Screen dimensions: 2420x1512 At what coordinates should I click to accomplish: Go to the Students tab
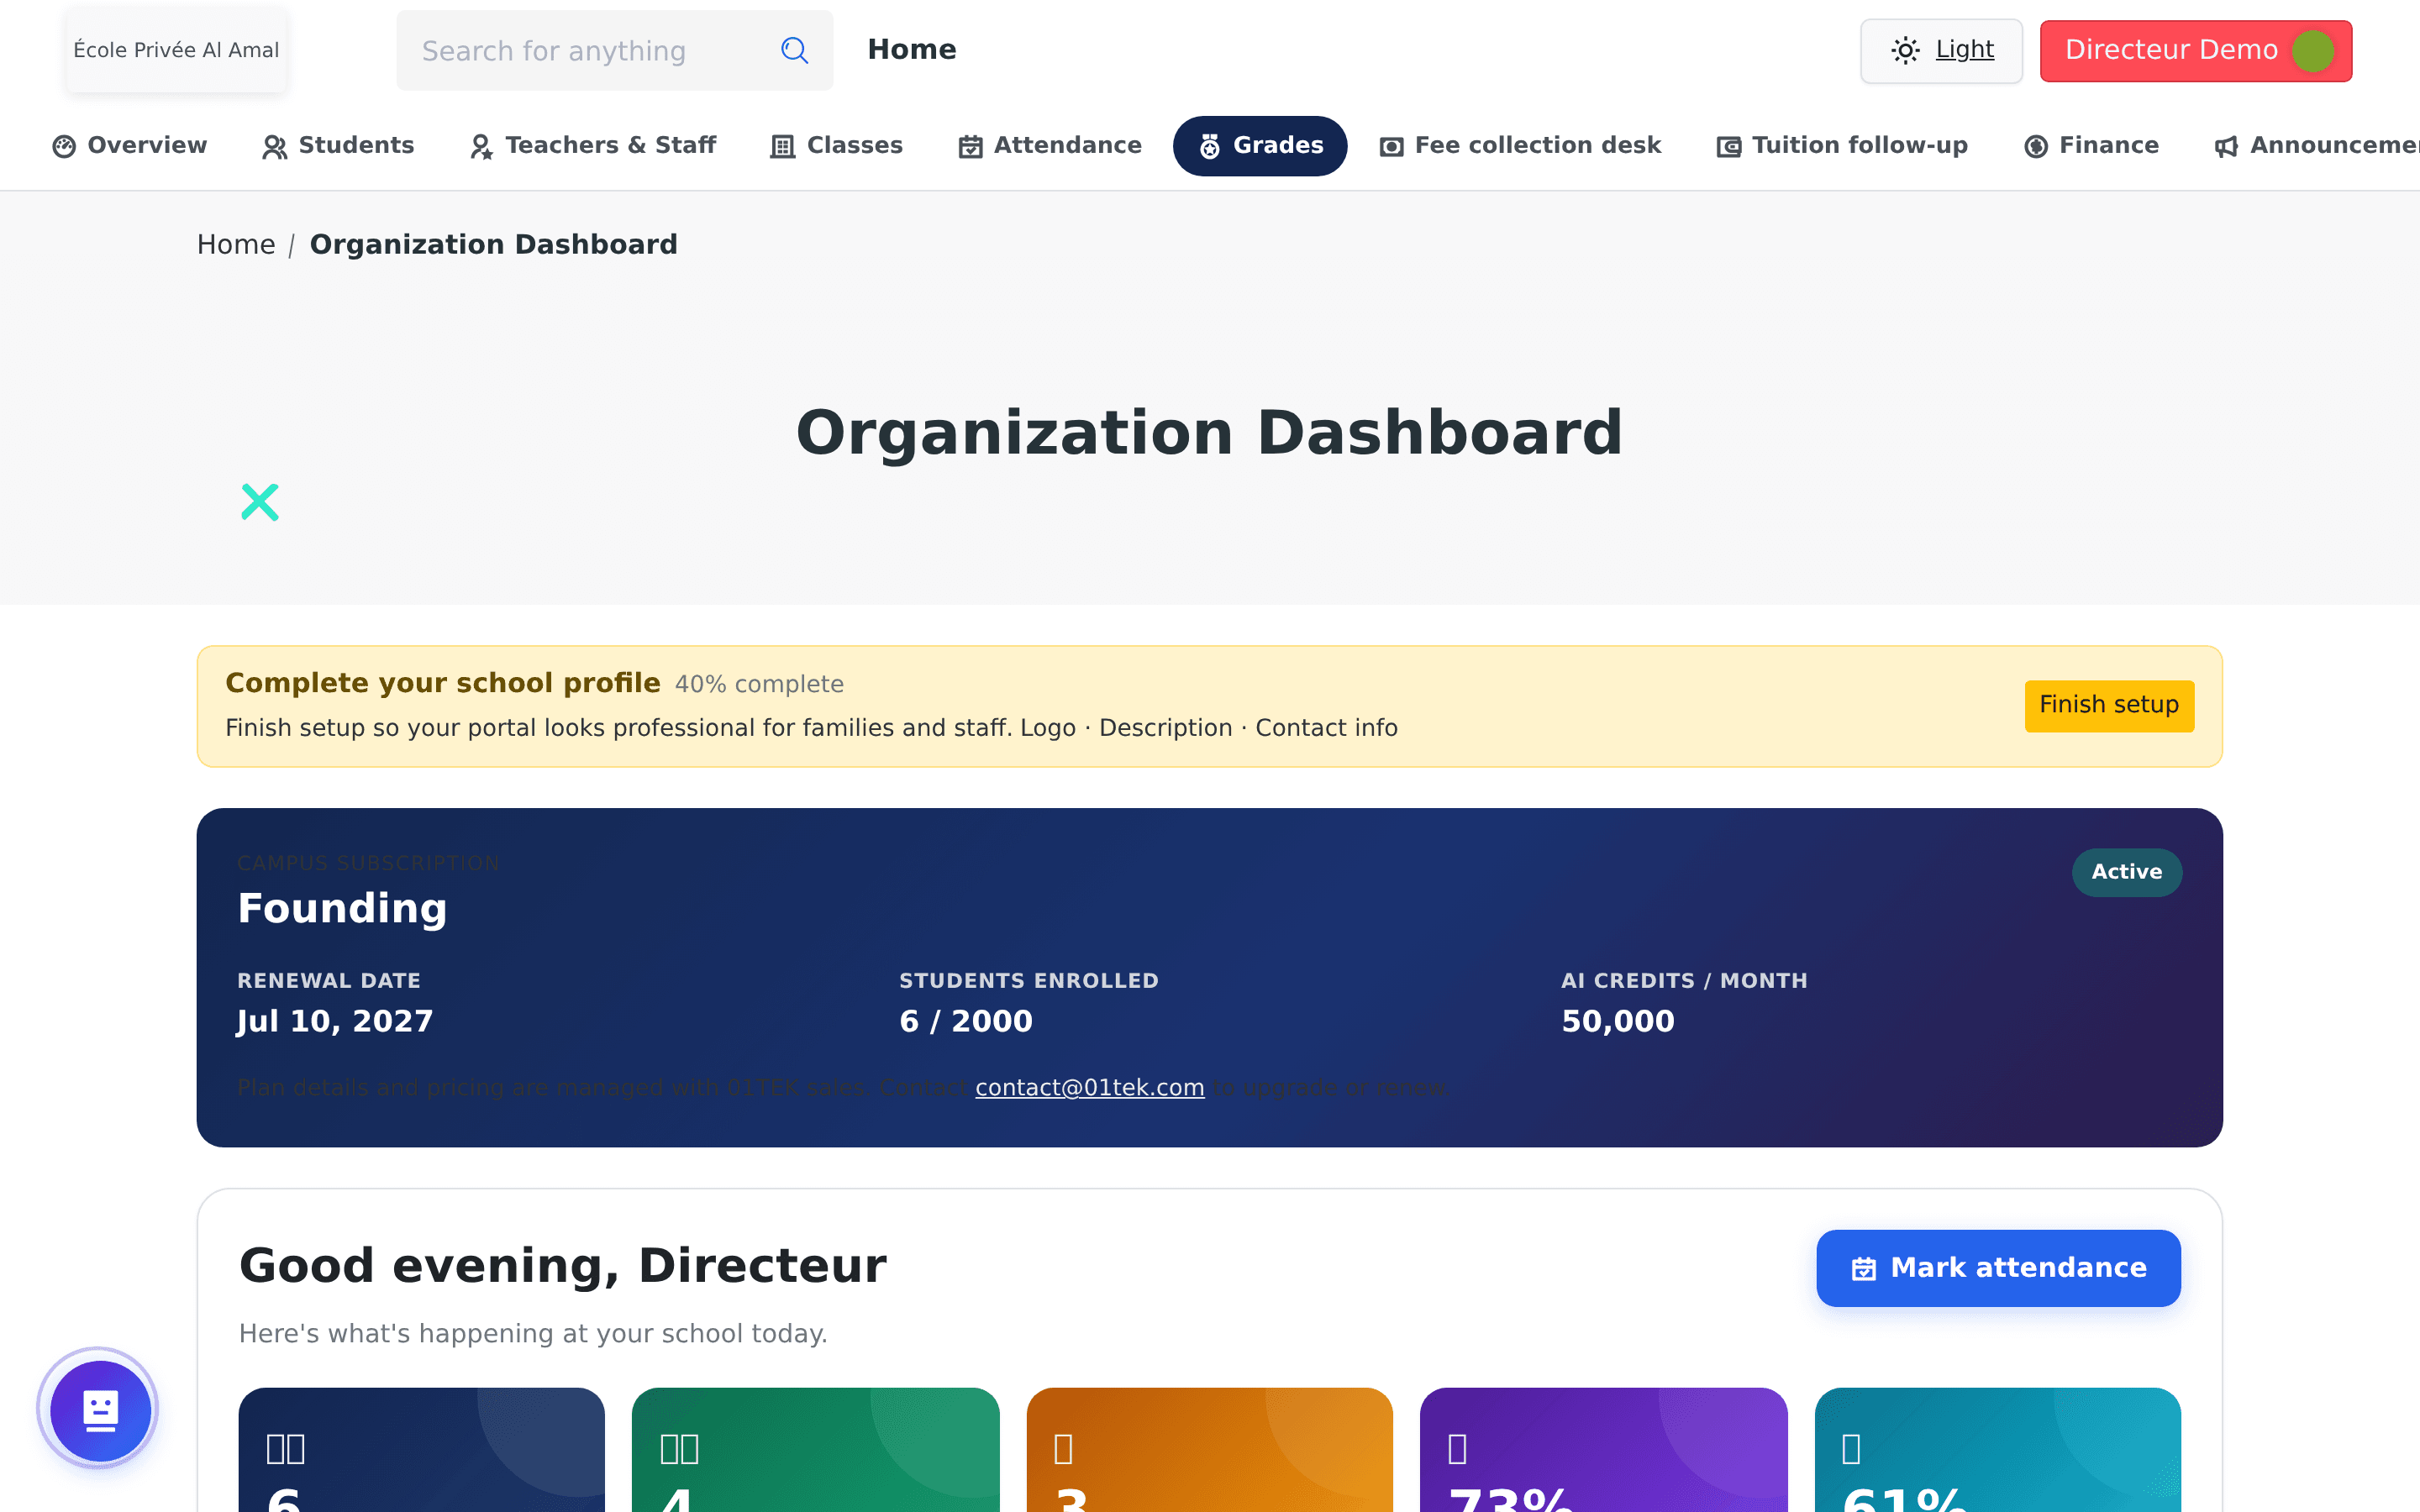coord(338,146)
